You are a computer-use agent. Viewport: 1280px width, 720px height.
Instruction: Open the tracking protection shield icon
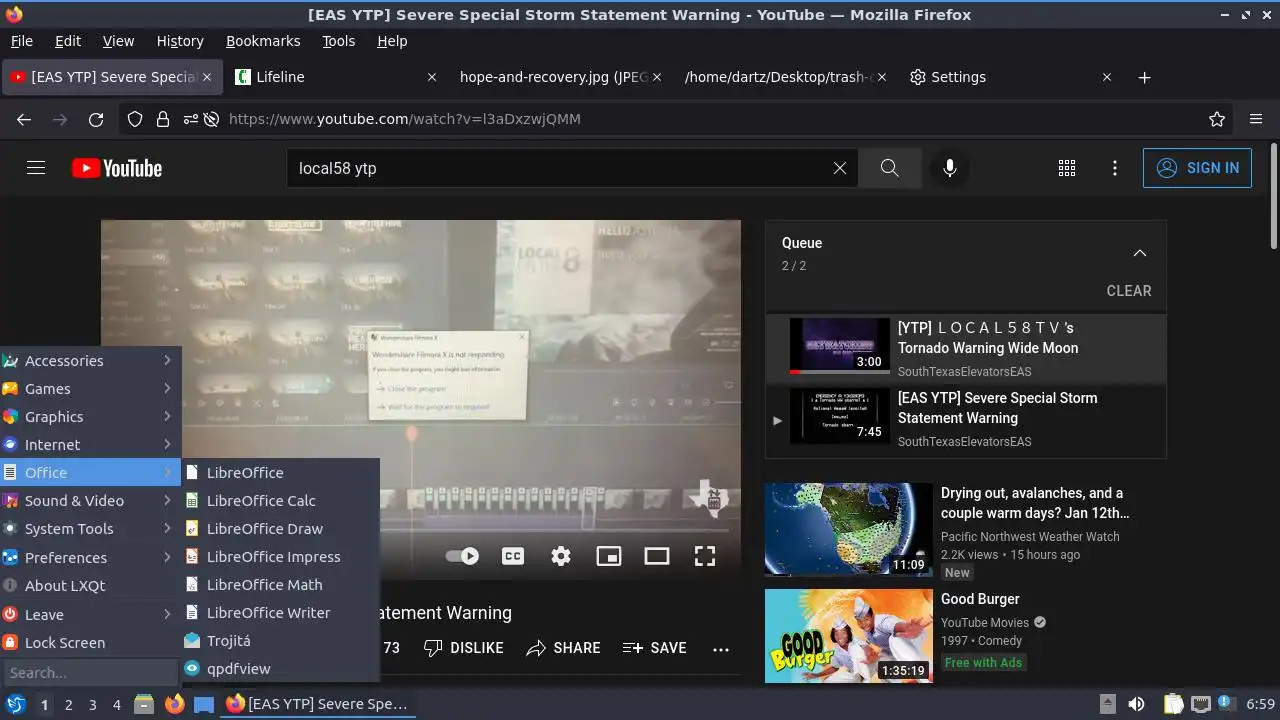point(135,119)
